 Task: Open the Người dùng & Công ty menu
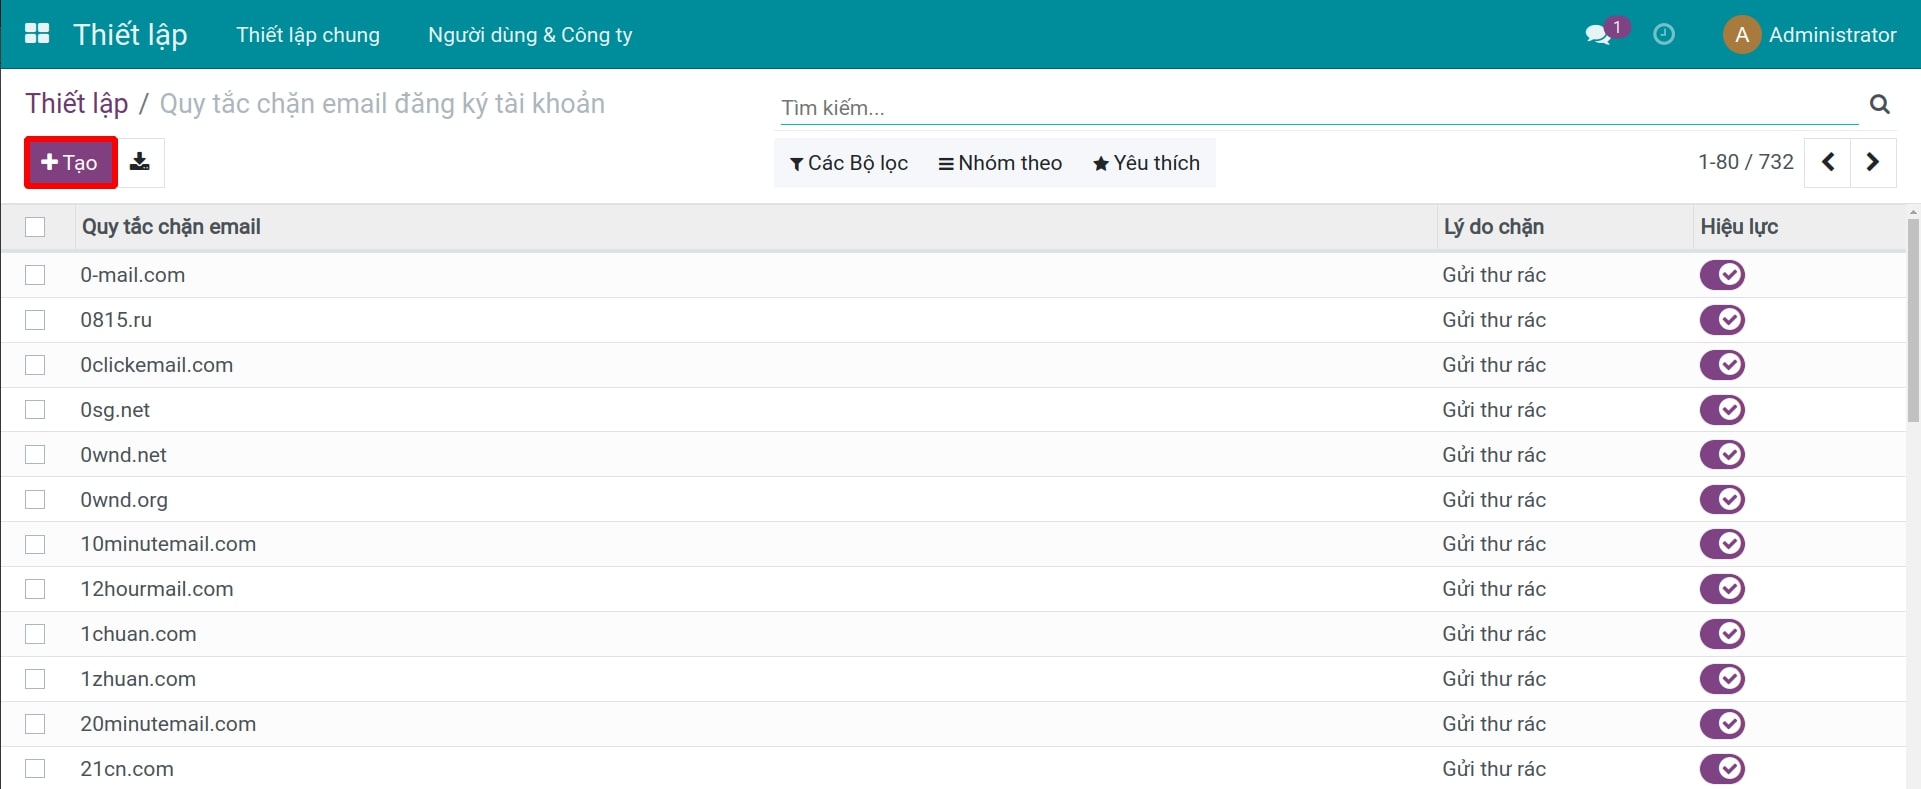click(x=530, y=35)
